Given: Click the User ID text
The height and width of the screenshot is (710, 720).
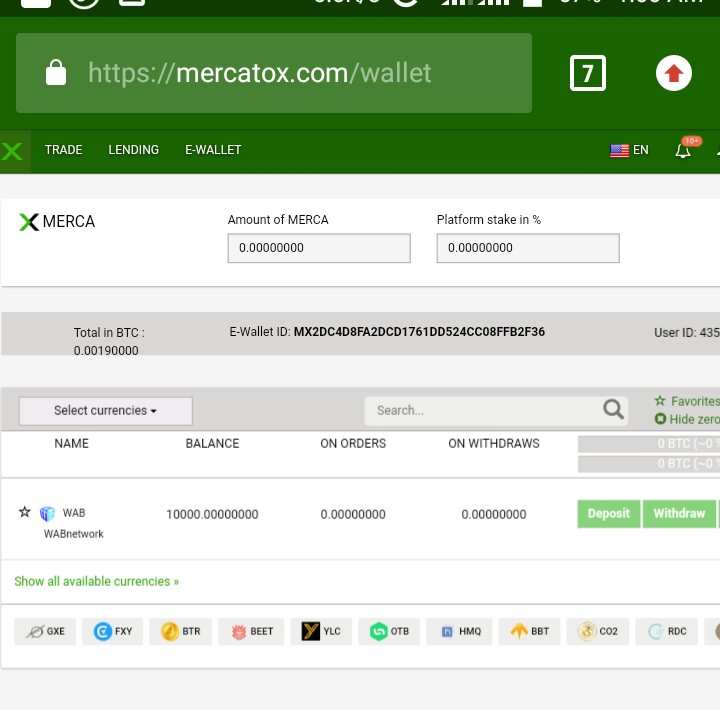Looking at the screenshot, I should point(687,332).
